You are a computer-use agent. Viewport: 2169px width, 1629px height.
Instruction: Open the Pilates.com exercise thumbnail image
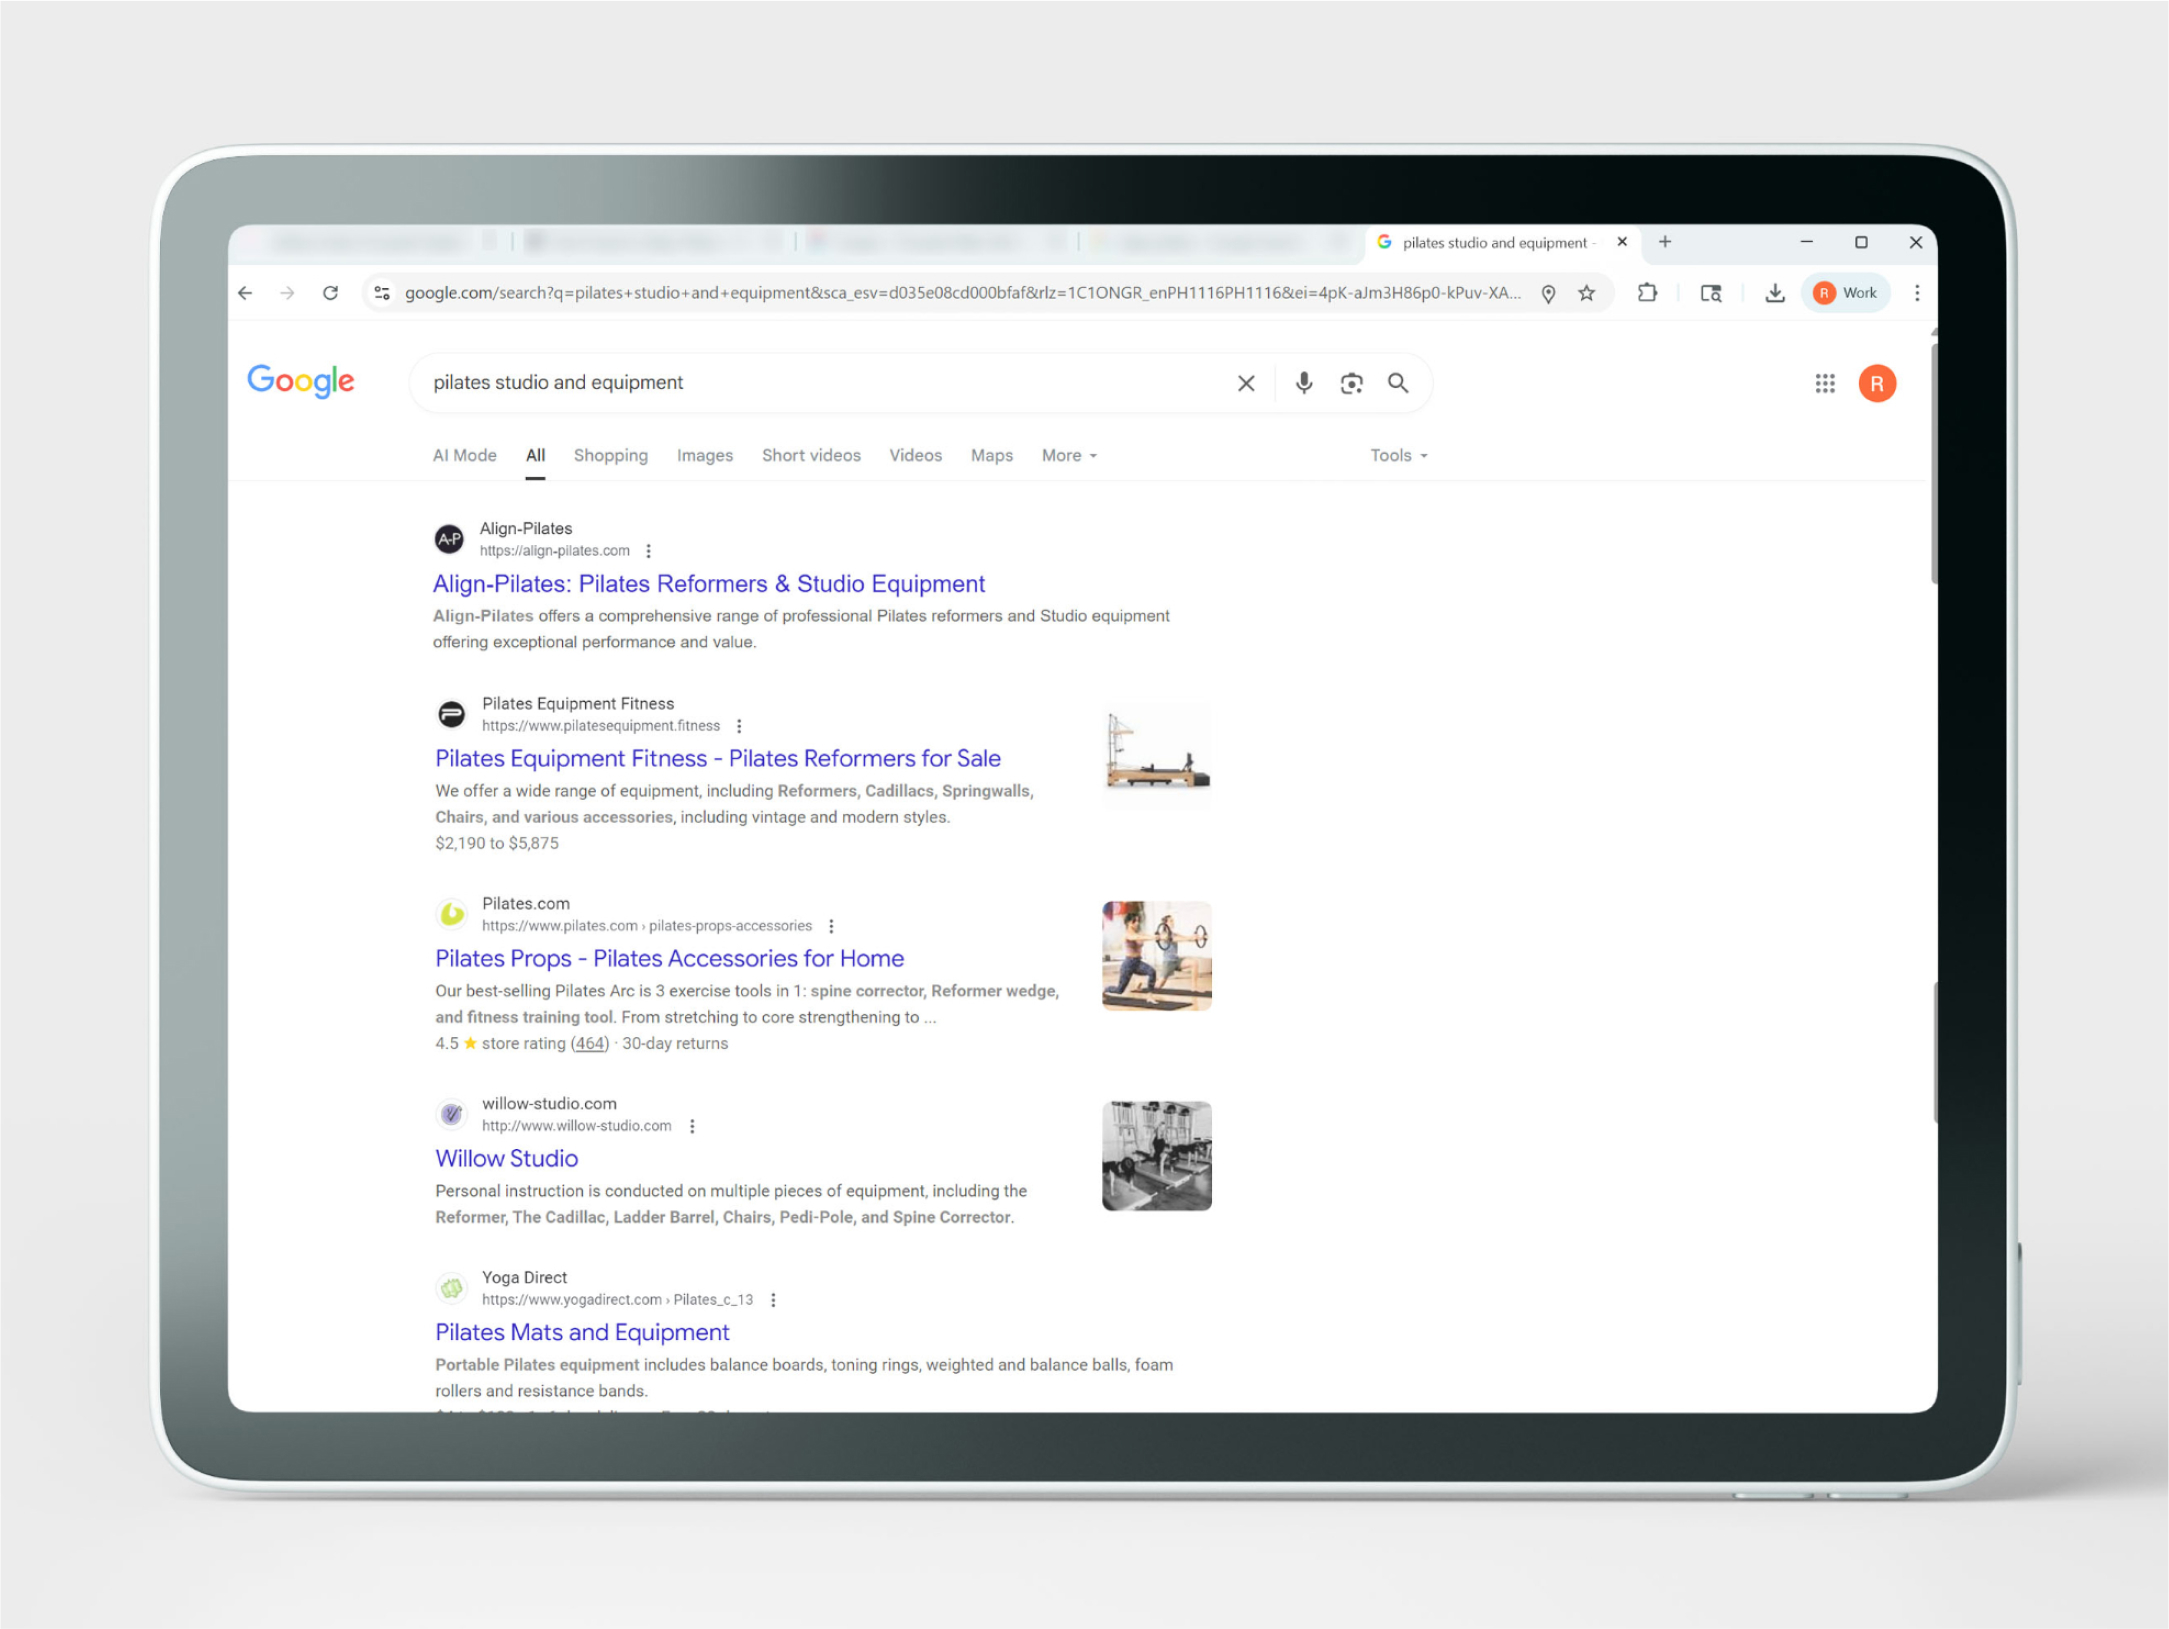pos(1157,956)
